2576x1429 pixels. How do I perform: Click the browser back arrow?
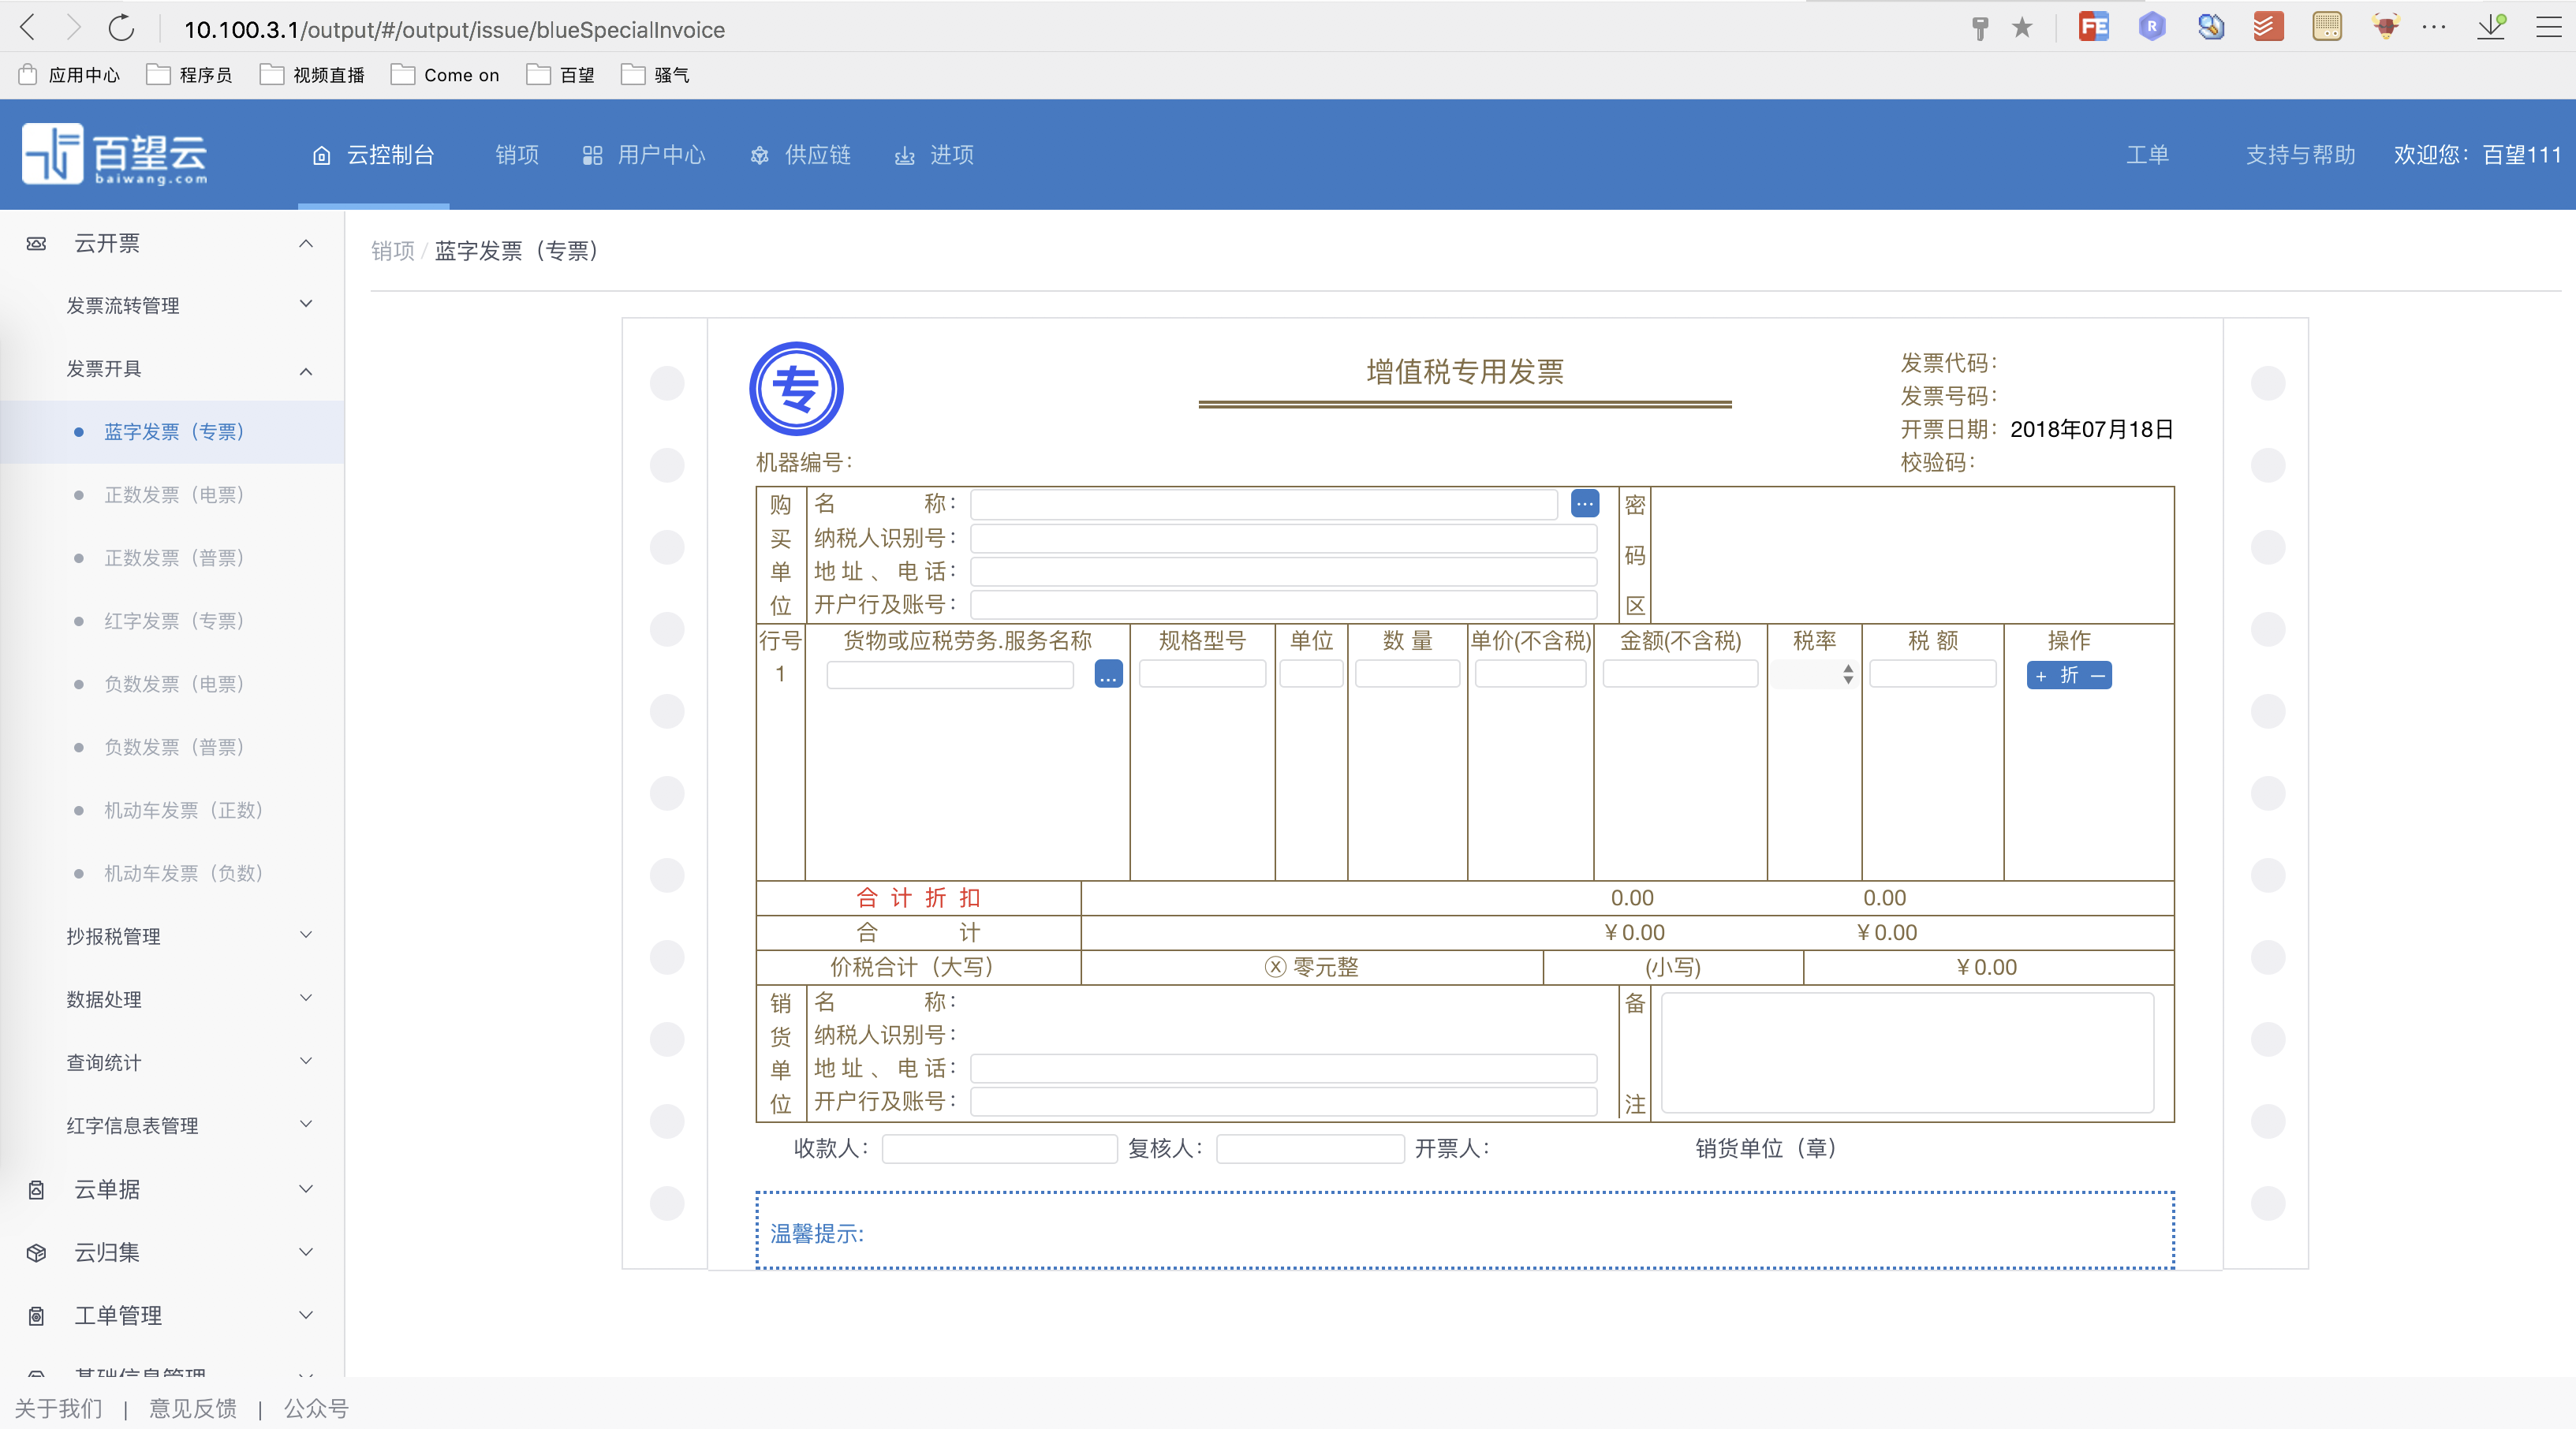click(x=28, y=28)
